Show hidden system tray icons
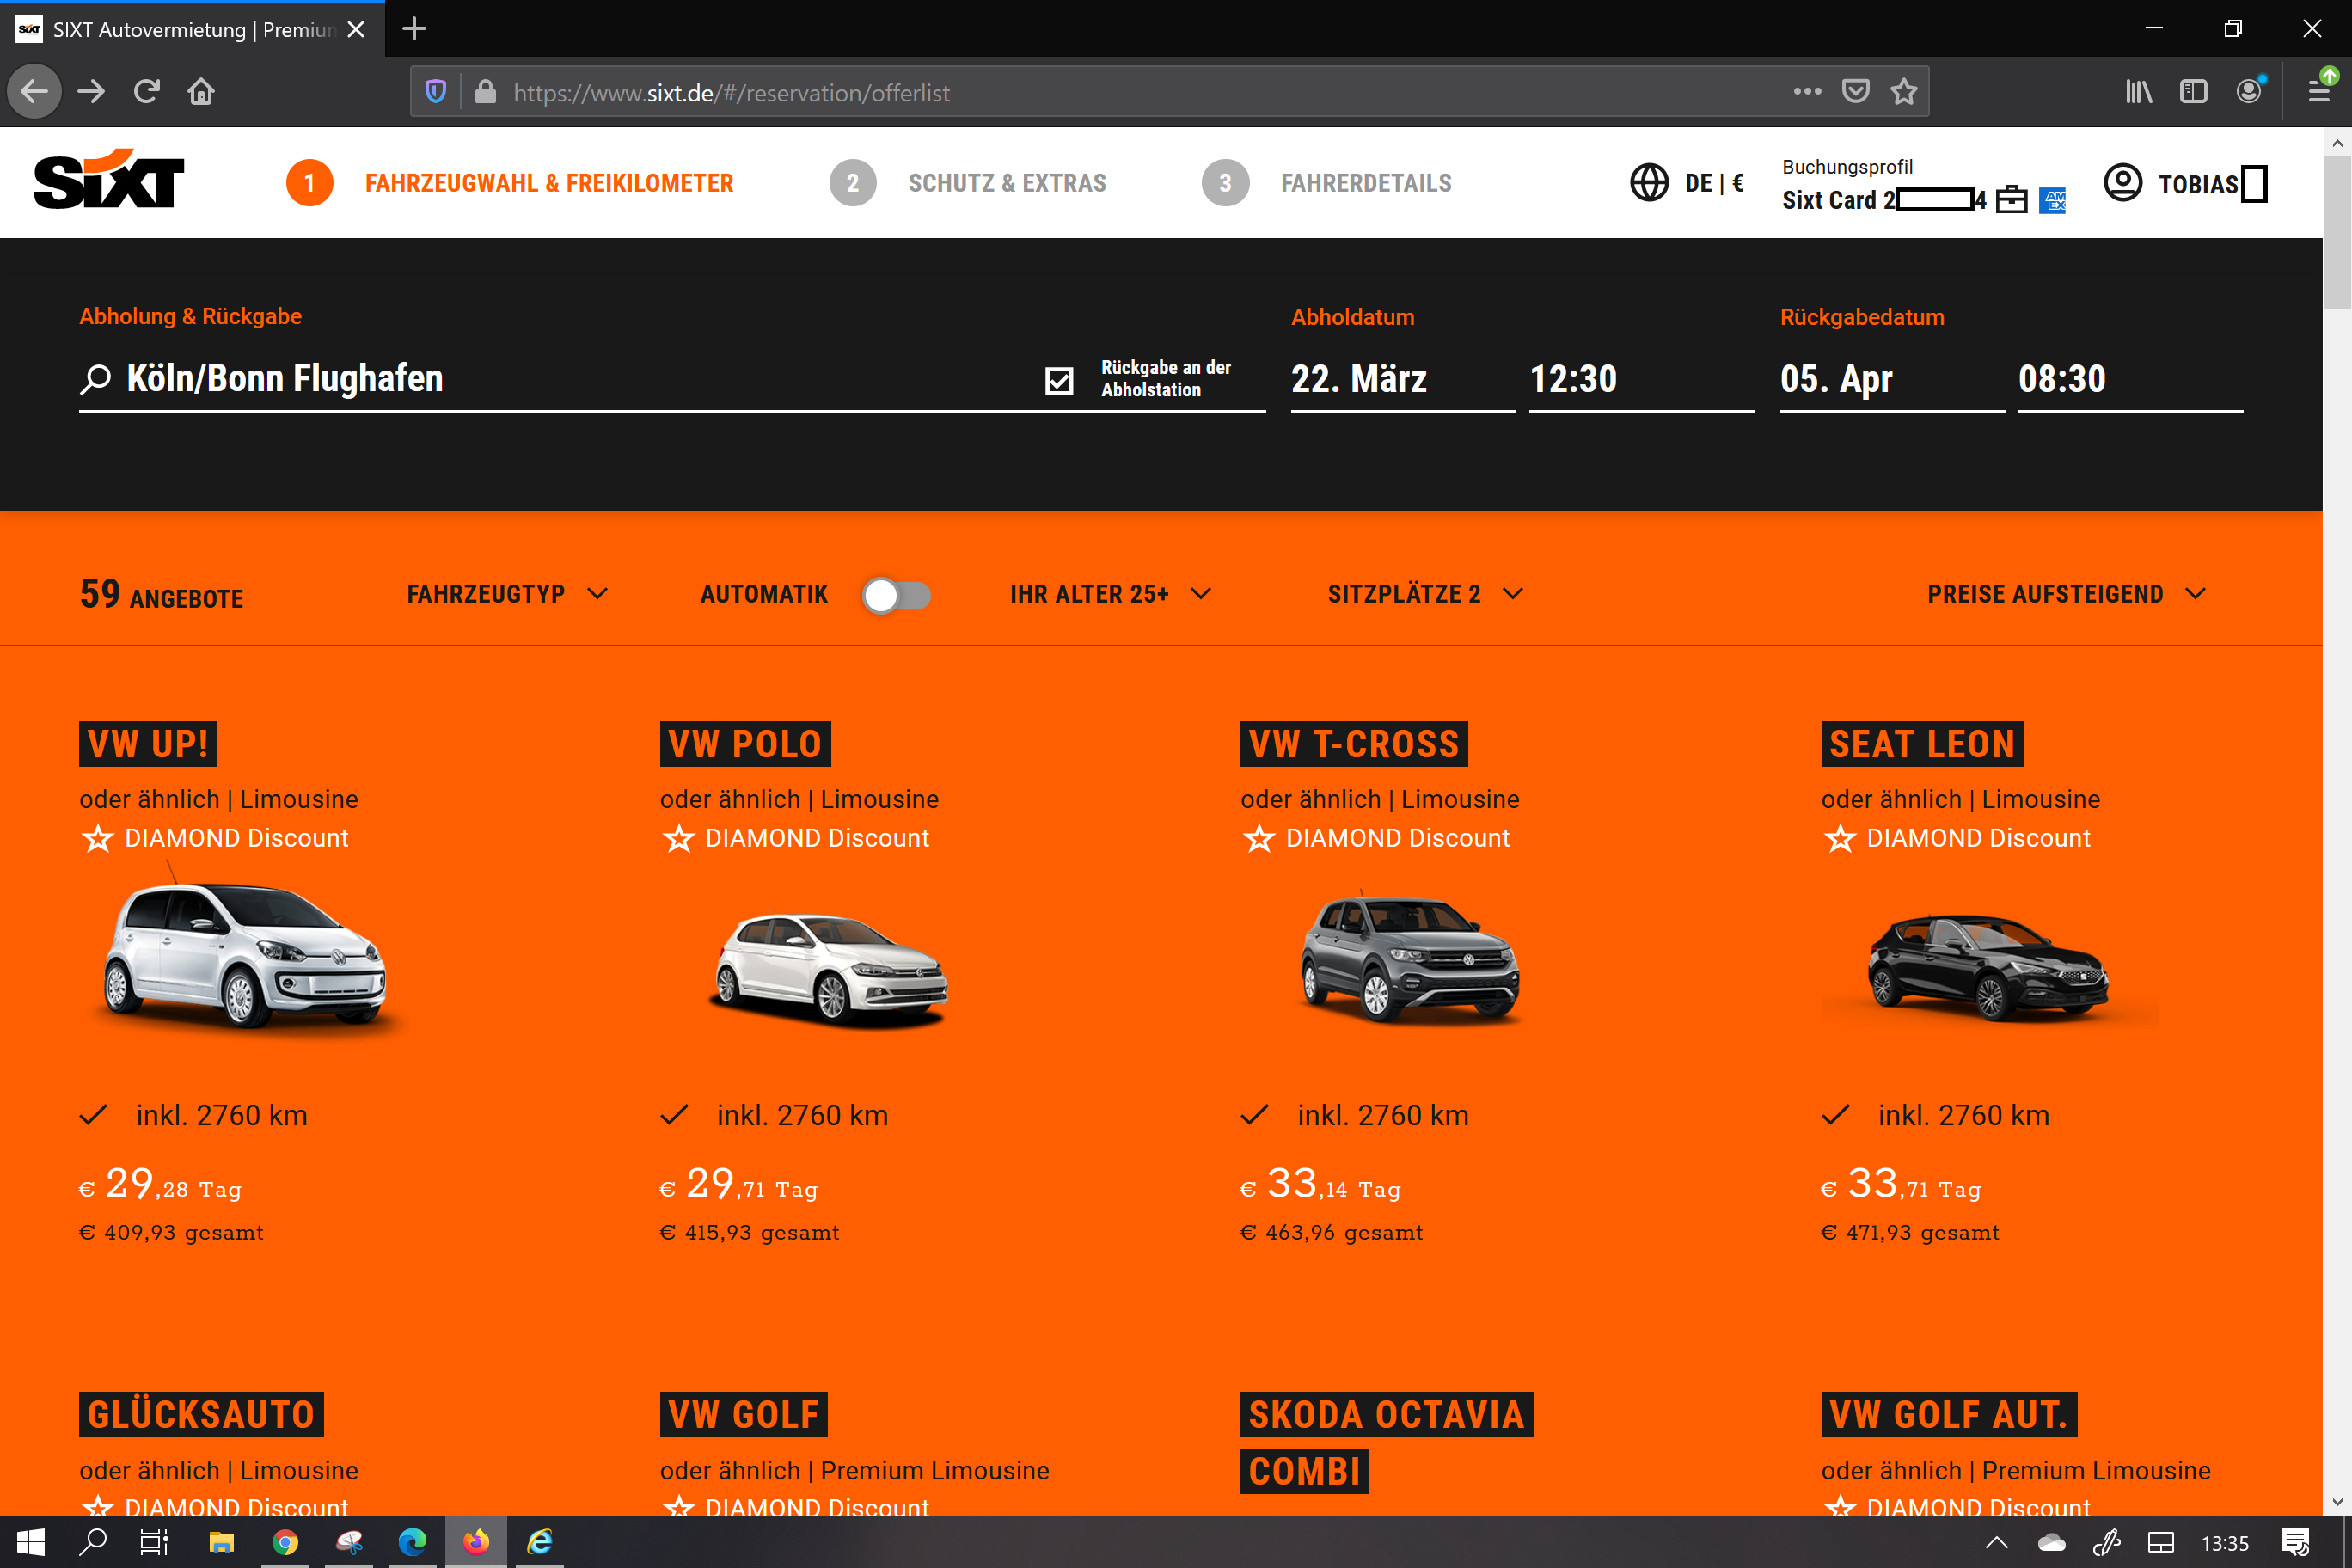 tap(1996, 1542)
